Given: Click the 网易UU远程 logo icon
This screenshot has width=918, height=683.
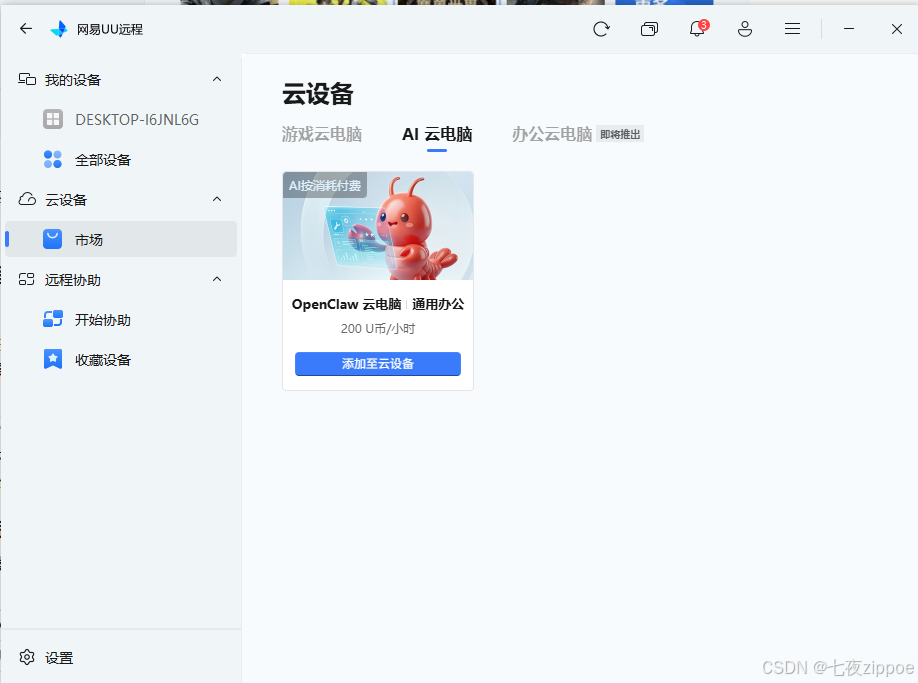Looking at the screenshot, I should tap(59, 29).
